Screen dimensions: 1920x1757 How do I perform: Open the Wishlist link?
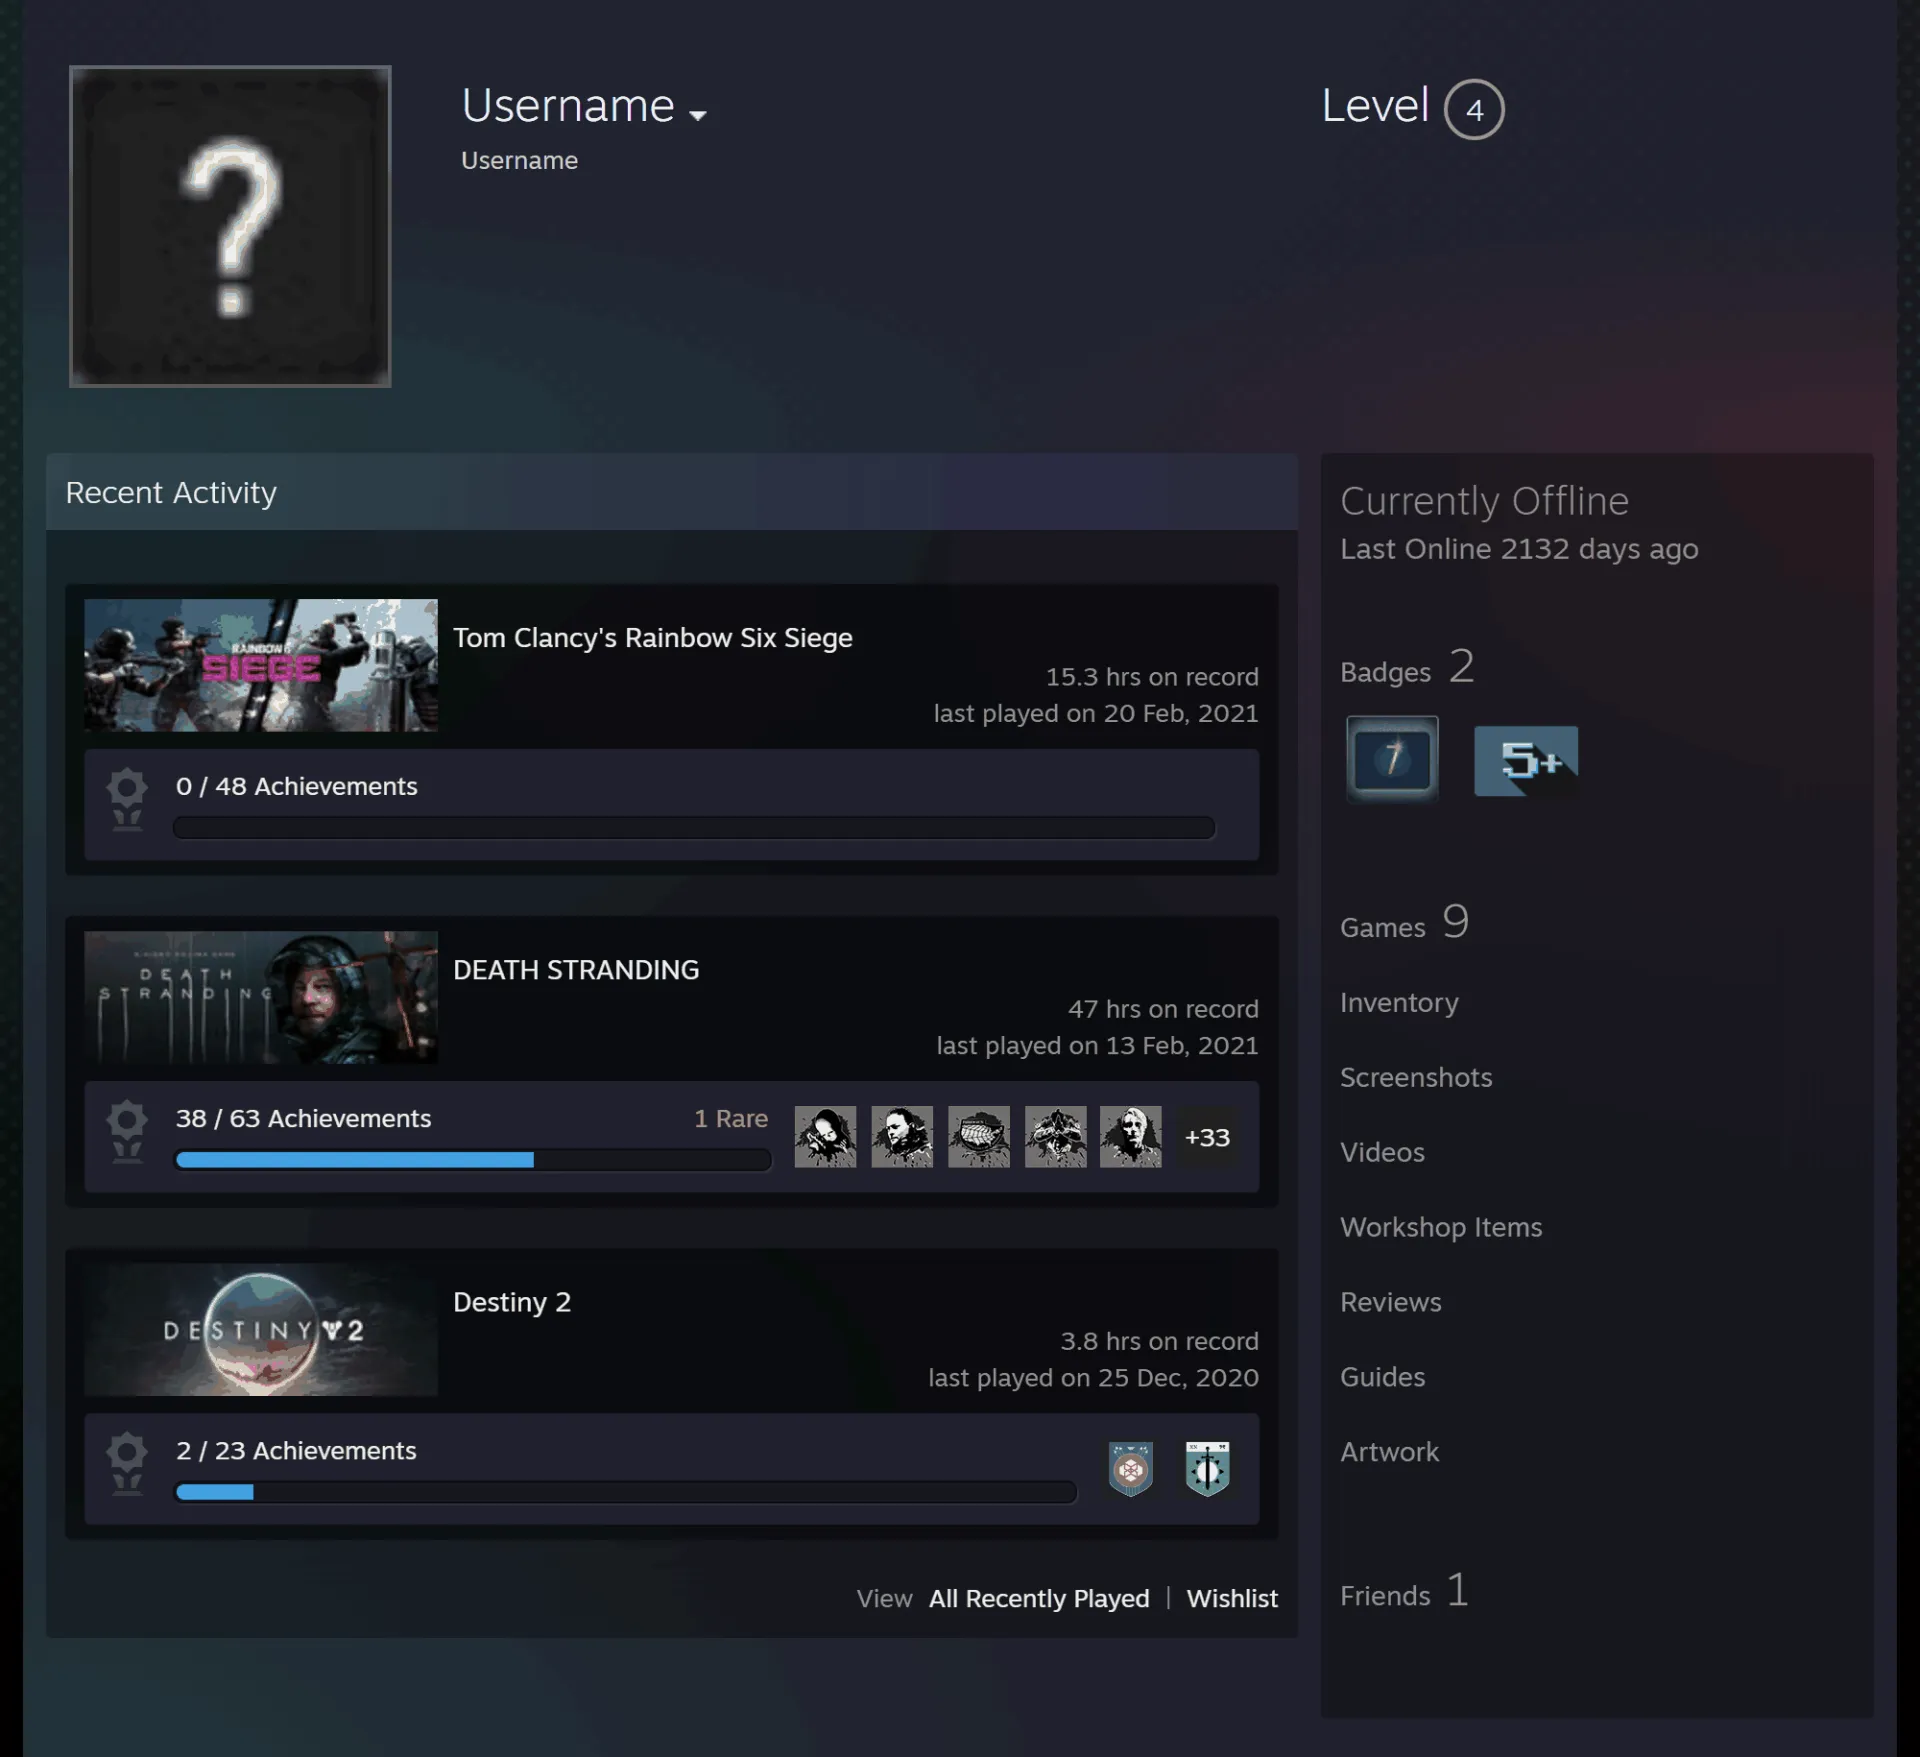coord(1232,1598)
